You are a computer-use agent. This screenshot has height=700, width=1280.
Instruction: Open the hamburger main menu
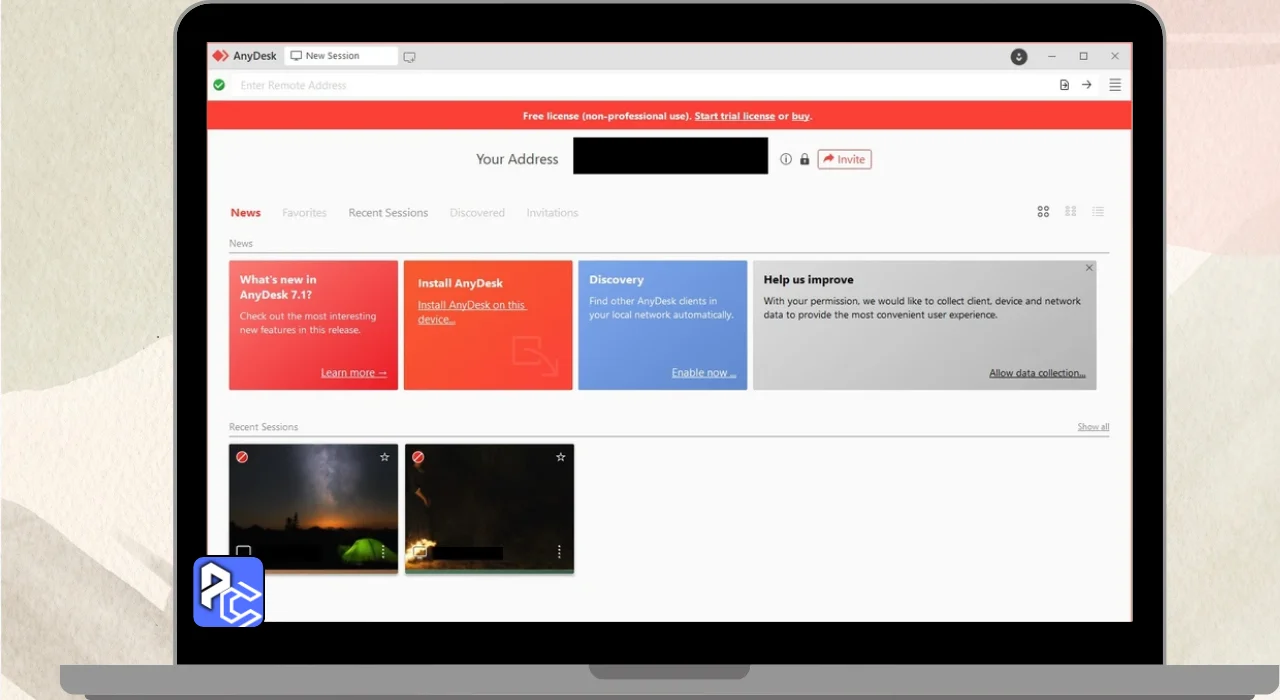coord(1115,85)
